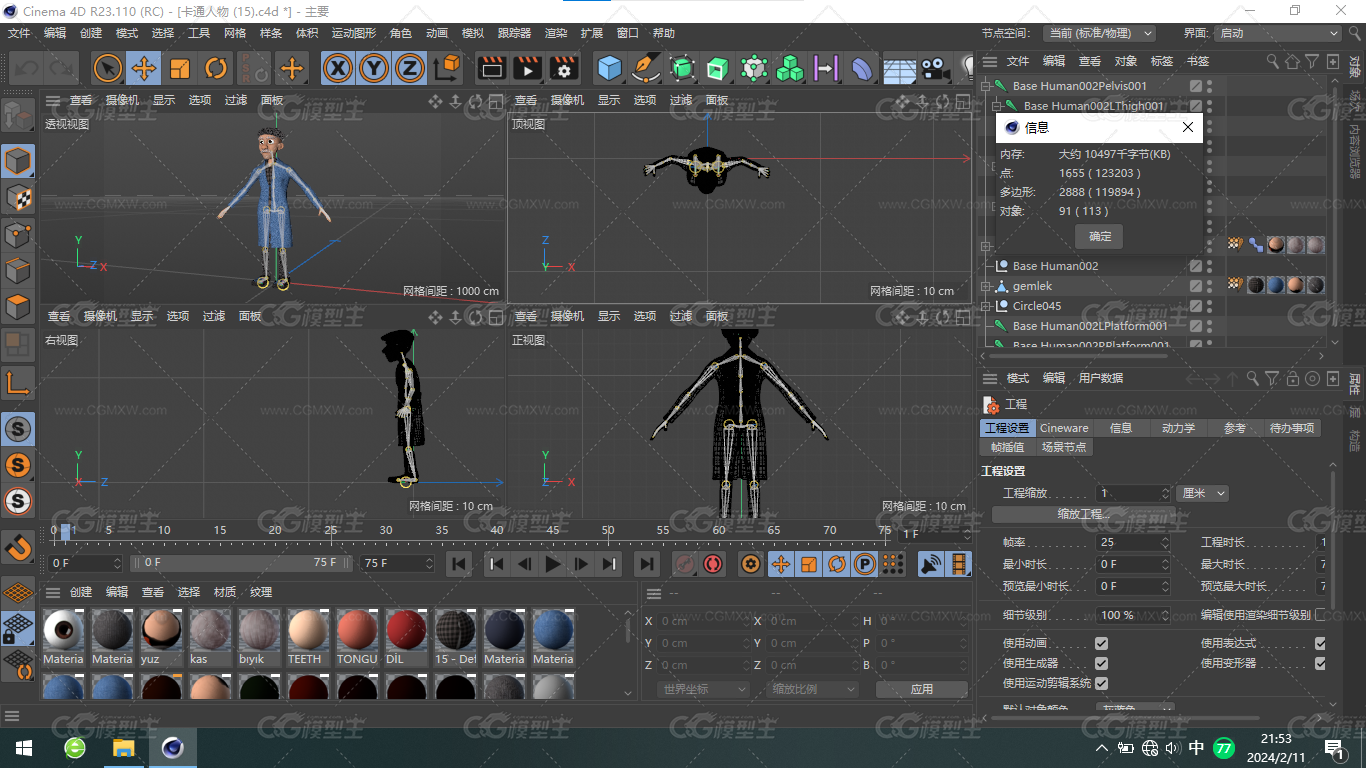Image resolution: width=1366 pixels, height=768 pixels.
Task: Select the TEETH material swatch
Action: (x=308, y=638)
